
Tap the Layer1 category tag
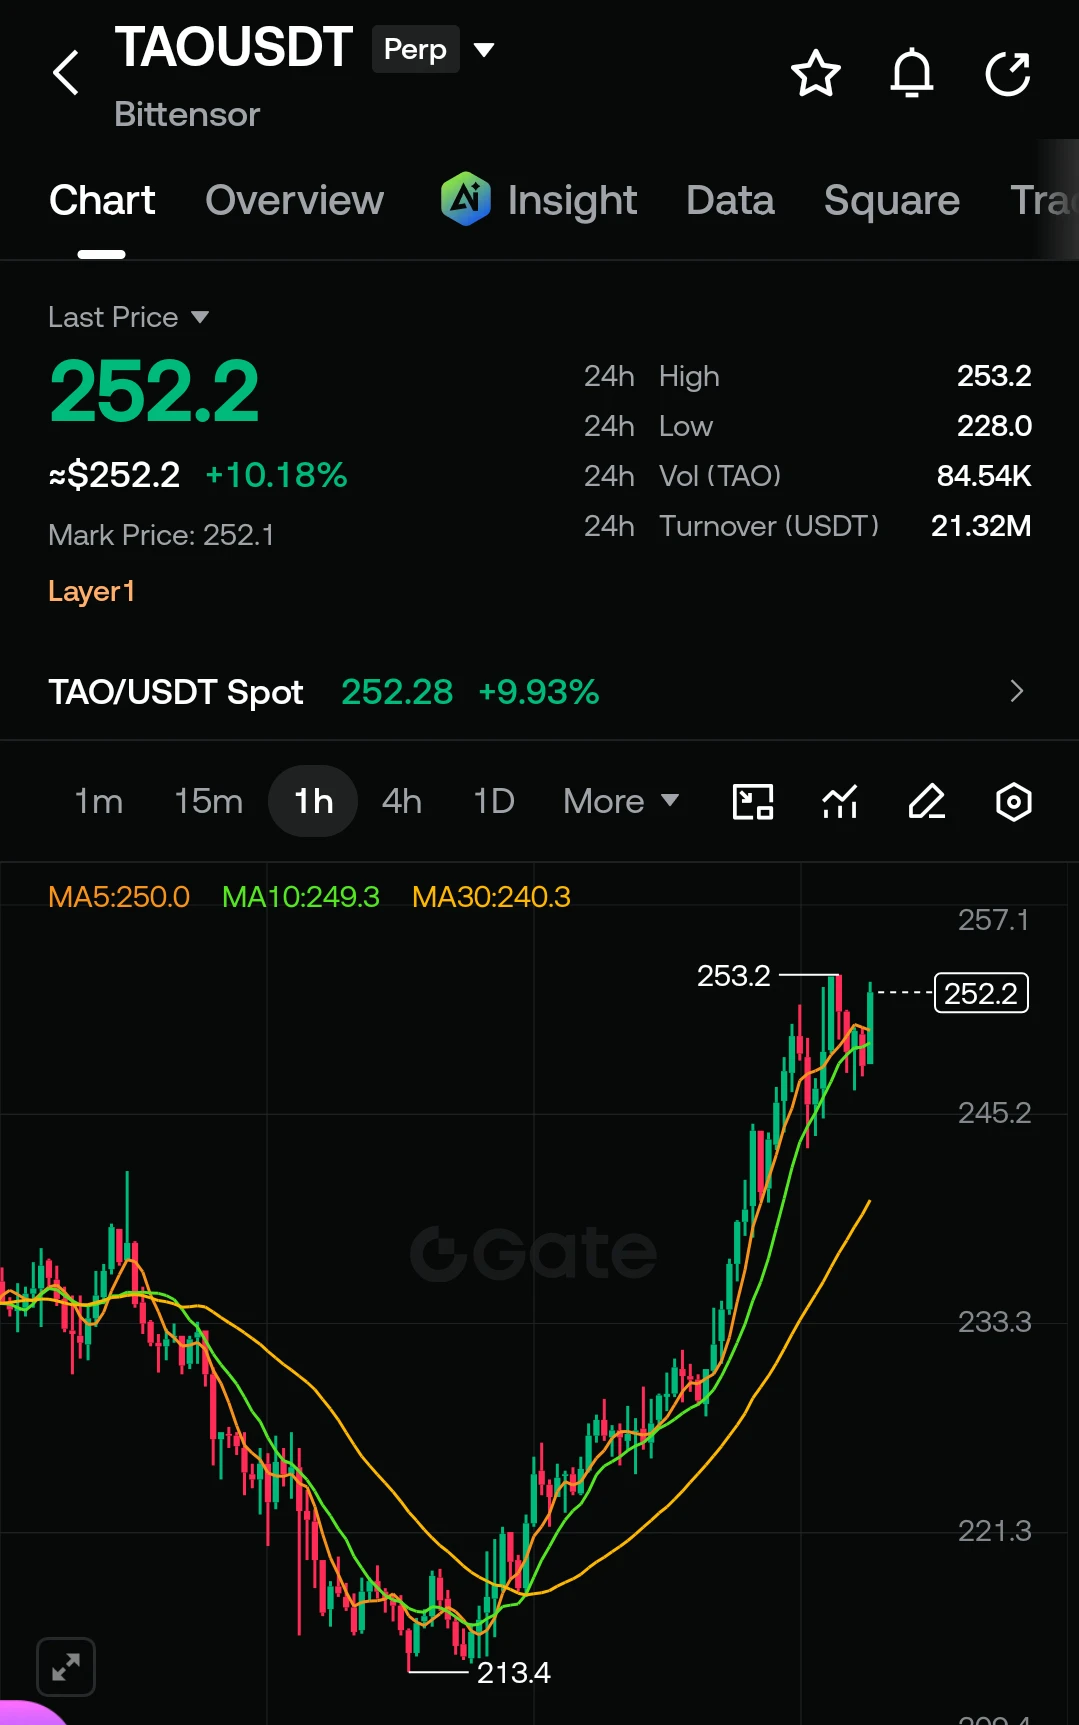coord(91,591)
